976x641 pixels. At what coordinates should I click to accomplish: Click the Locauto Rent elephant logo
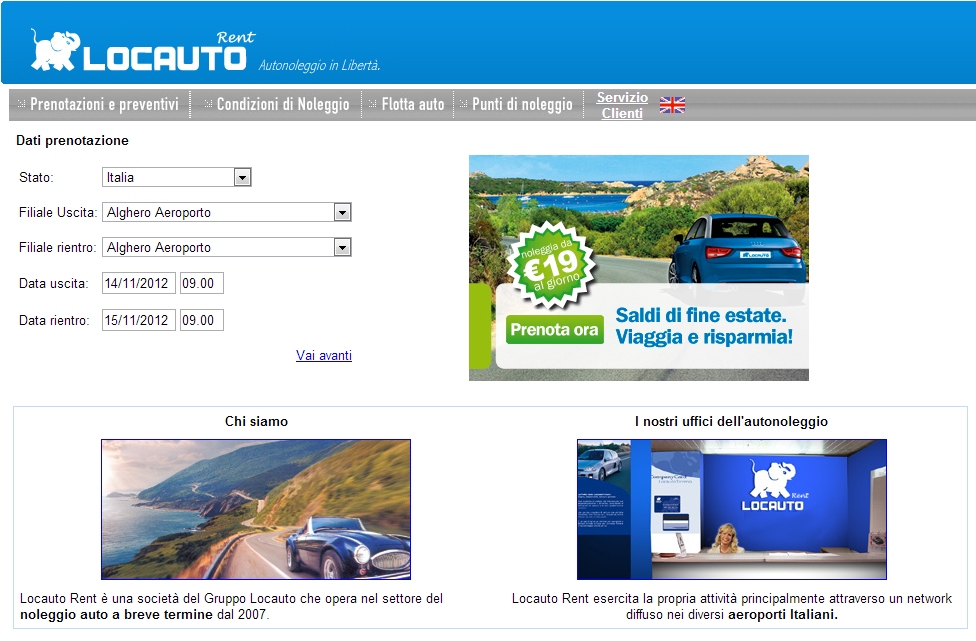pyautogui.click(x=143, y=51)
